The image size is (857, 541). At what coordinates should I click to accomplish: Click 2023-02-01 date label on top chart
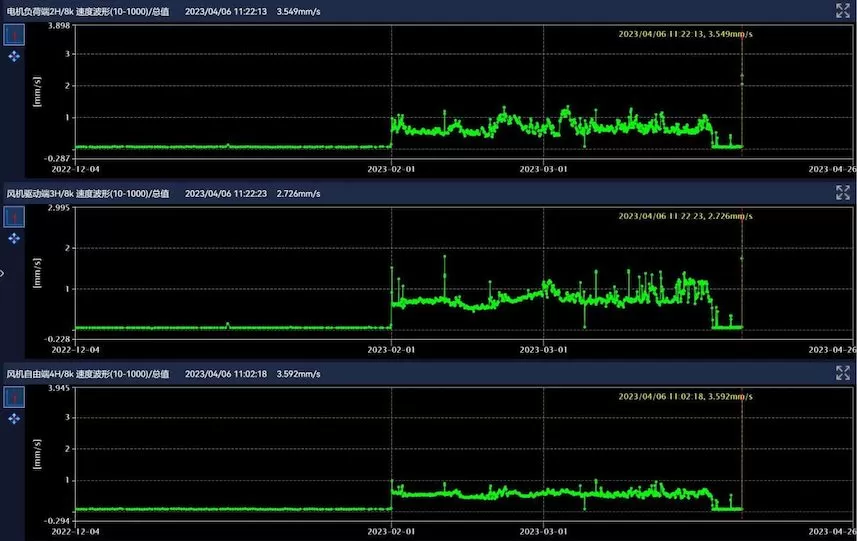390,169
